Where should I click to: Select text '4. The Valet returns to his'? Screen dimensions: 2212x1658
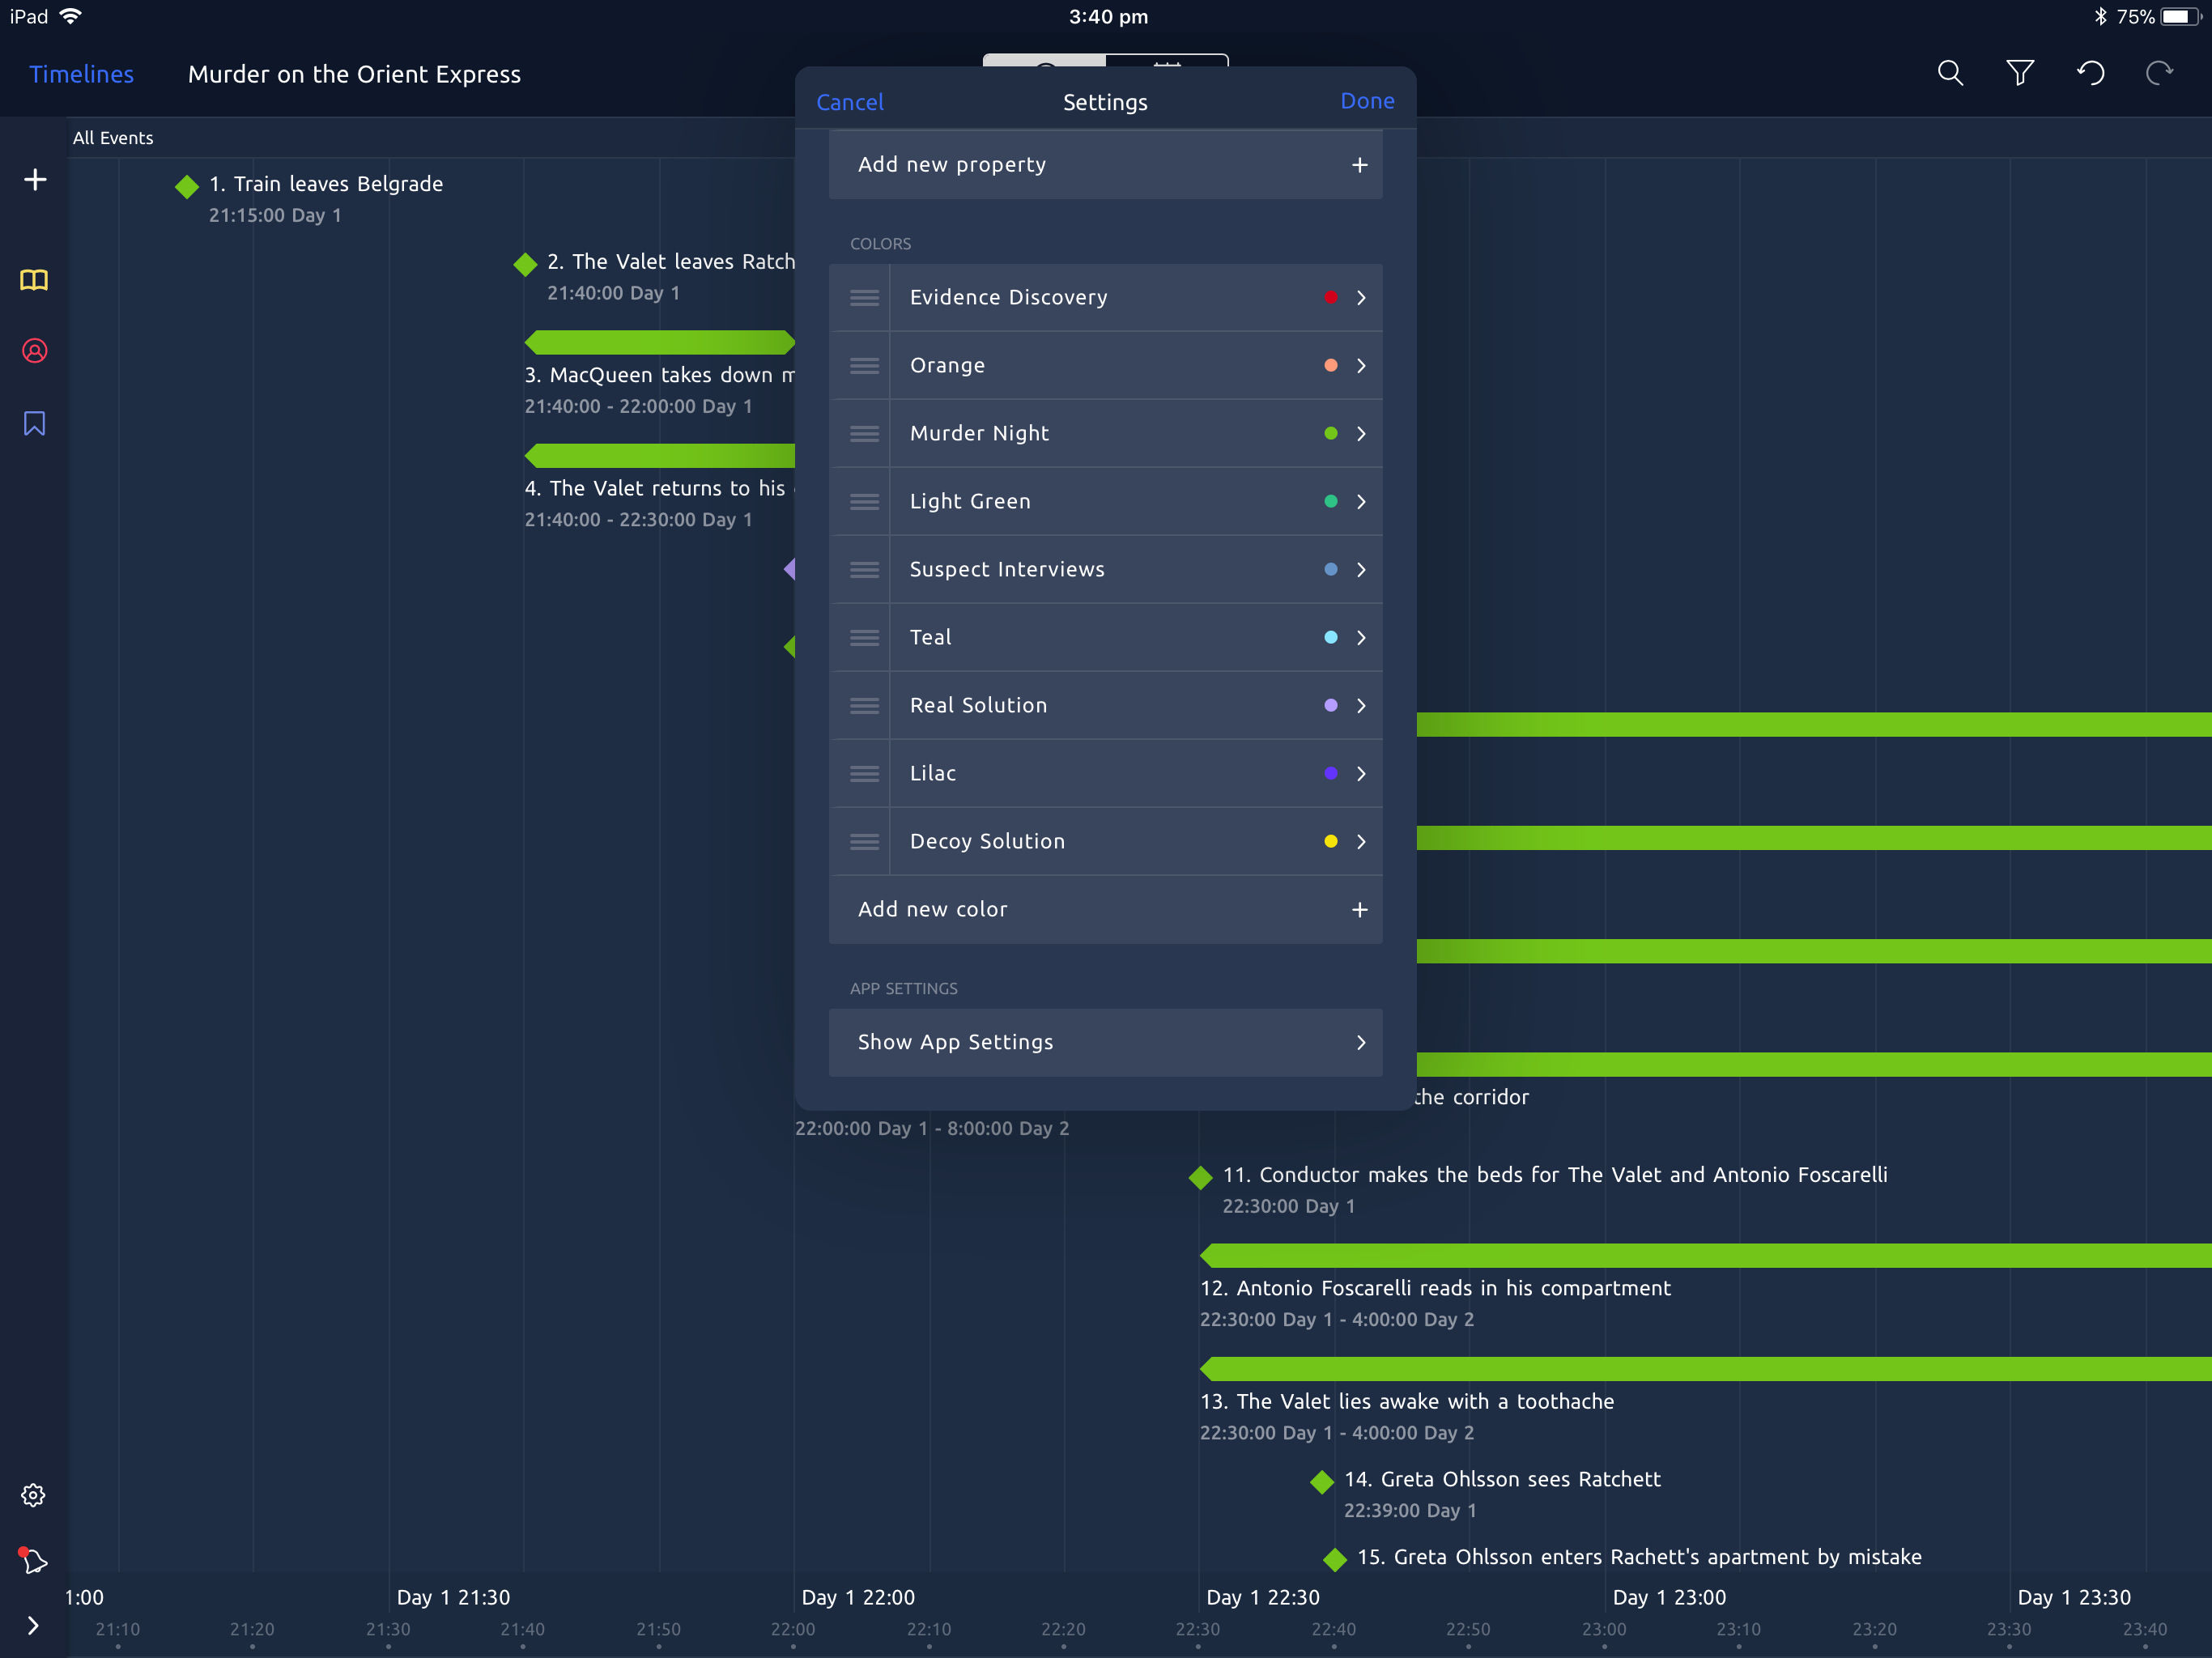click(x=655, y=489)
